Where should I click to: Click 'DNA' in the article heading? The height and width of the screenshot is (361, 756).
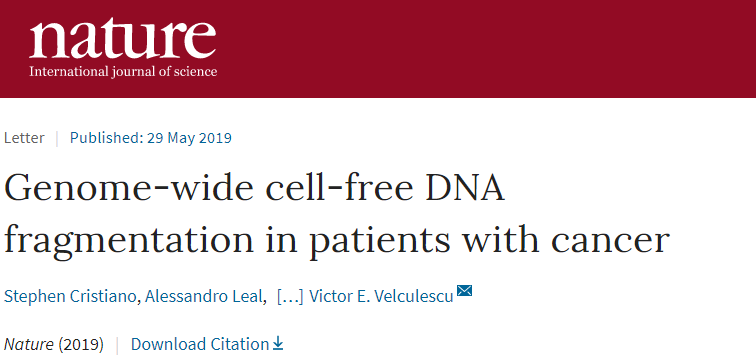[464, 188]
